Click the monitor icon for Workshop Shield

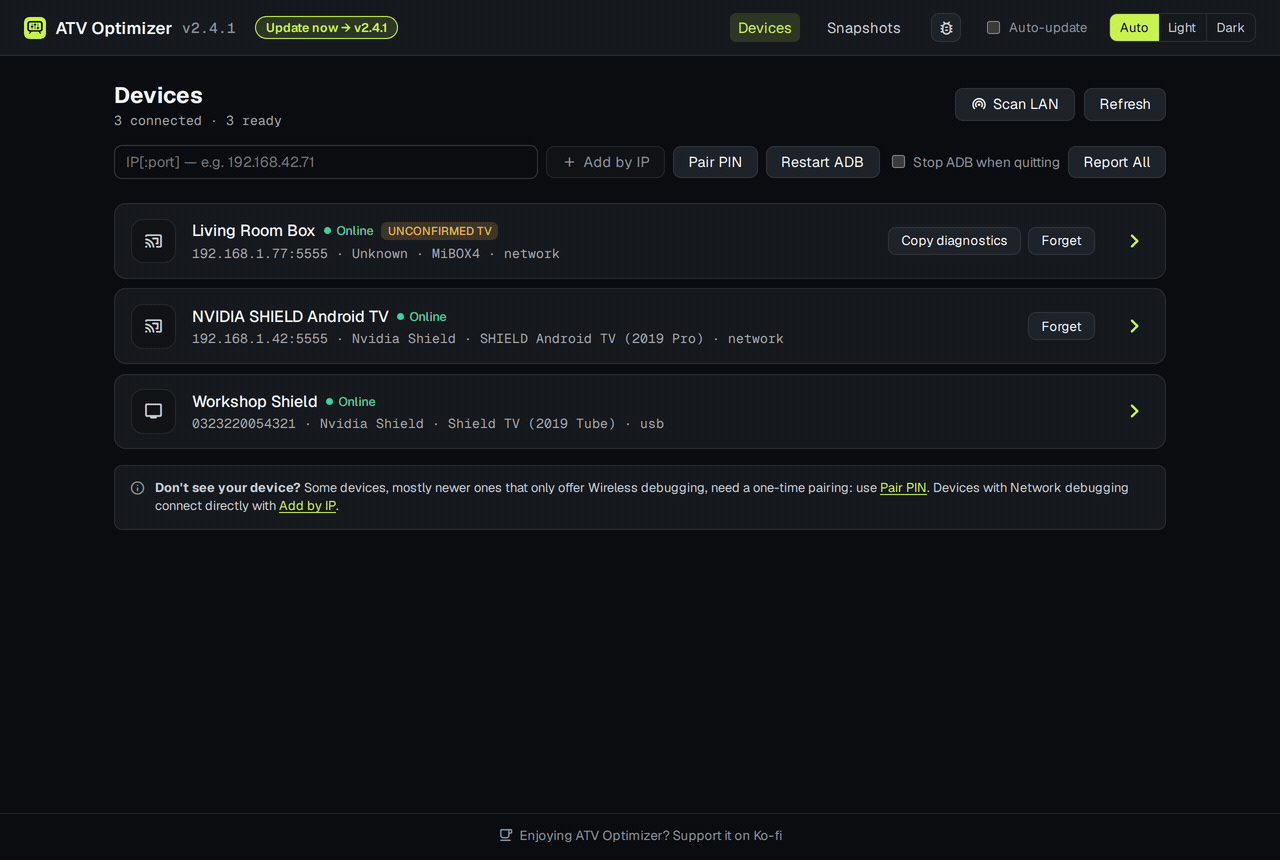(x=153, y=411)
